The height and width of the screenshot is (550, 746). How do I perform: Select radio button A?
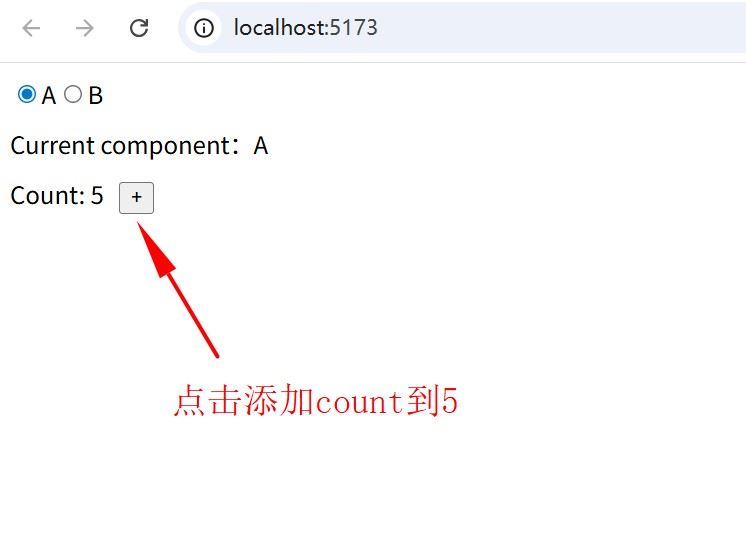click(27, 94)
